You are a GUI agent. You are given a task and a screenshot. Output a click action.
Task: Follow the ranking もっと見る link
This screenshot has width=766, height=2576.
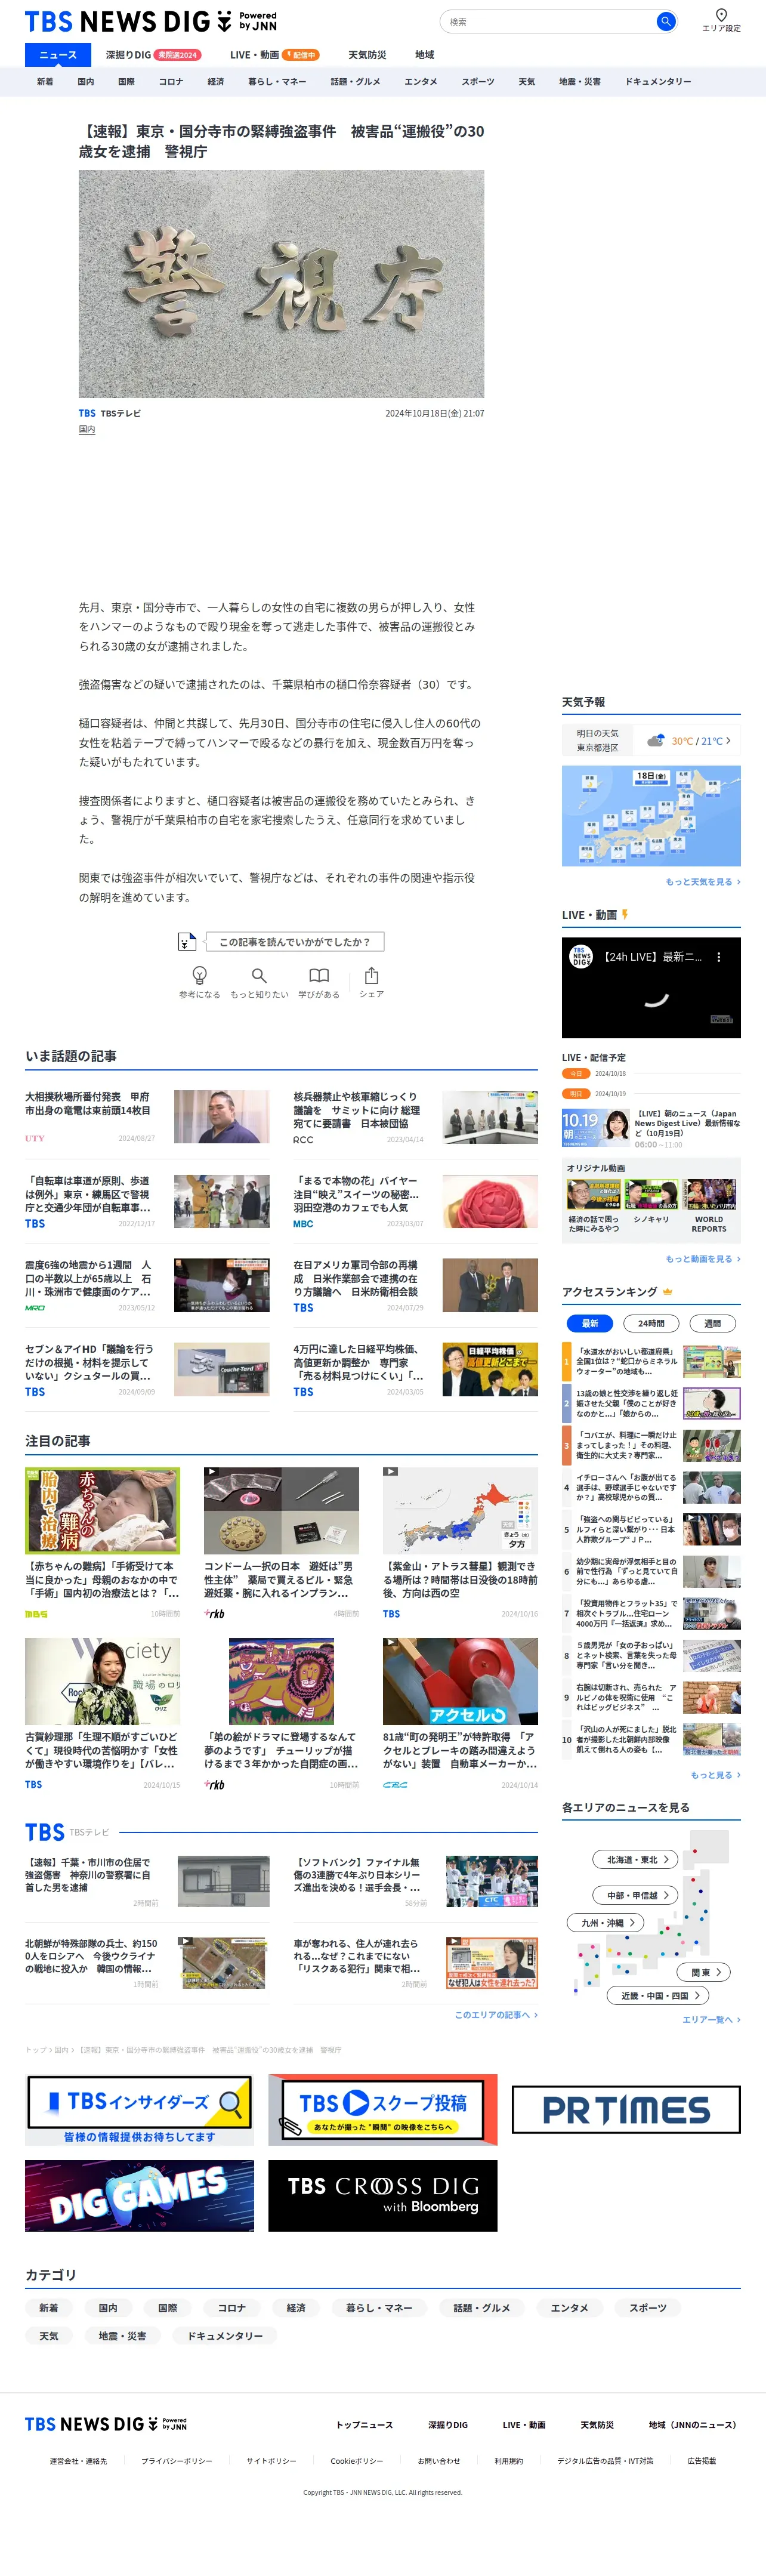coord(716,1775)
